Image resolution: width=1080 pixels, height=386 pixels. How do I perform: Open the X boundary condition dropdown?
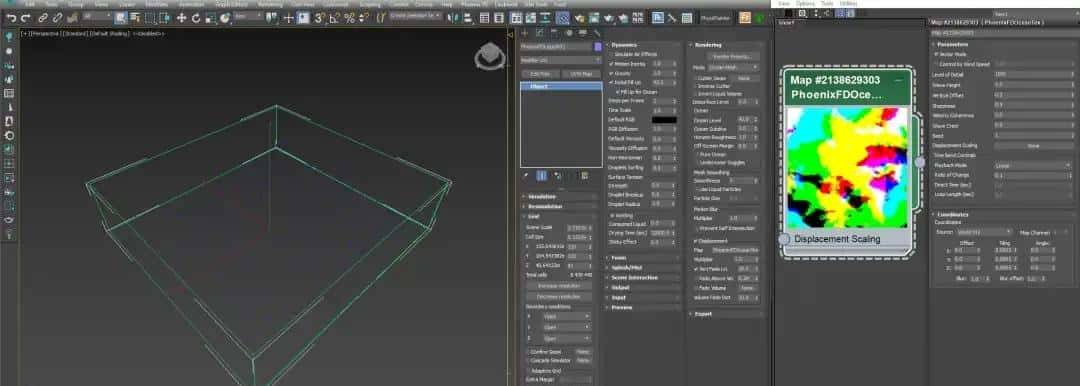[x=566, y=316]
